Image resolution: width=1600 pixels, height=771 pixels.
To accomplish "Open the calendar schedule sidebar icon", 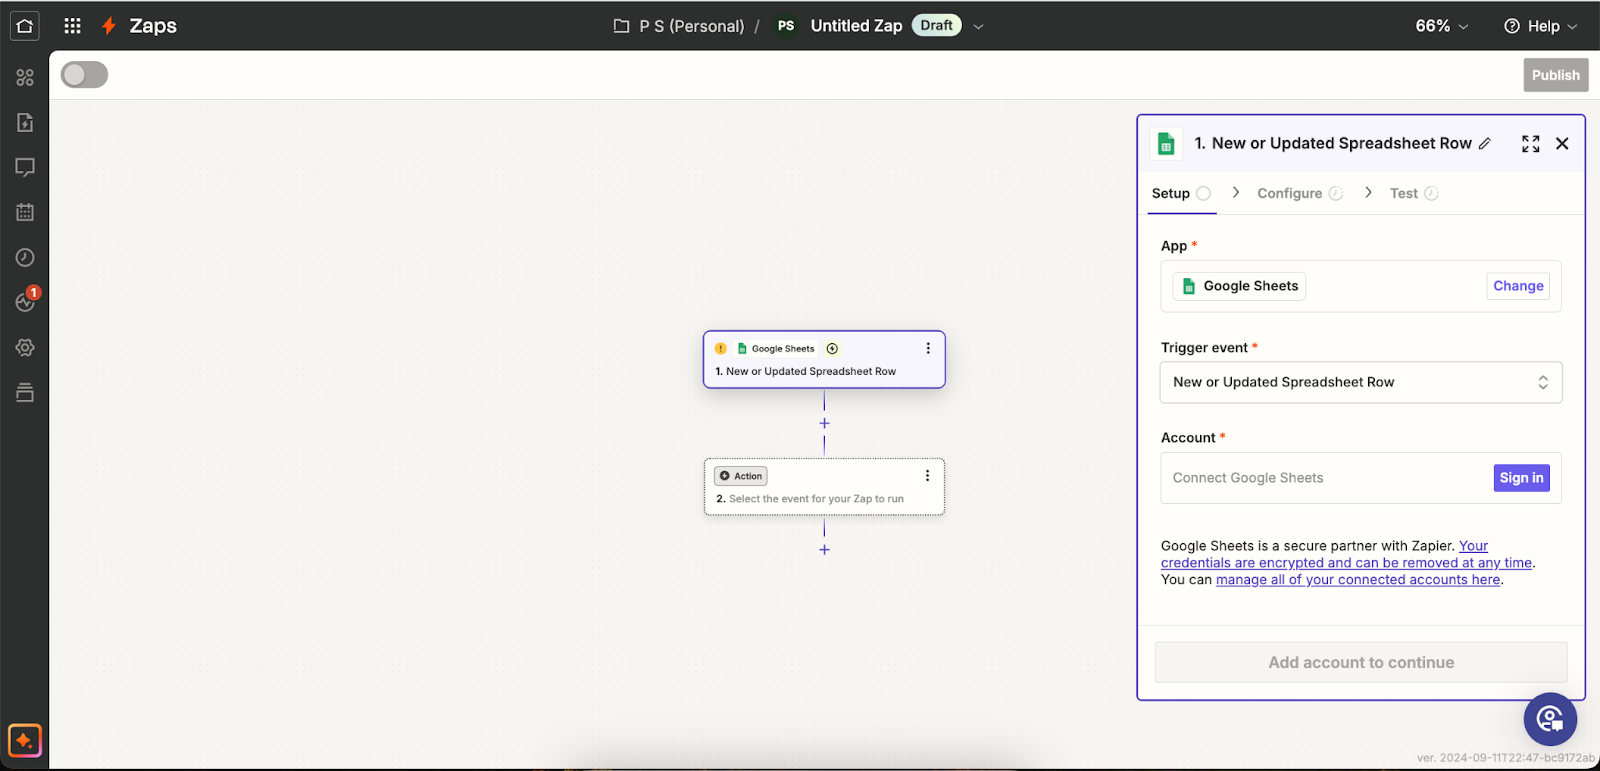I will coord(25,212).
